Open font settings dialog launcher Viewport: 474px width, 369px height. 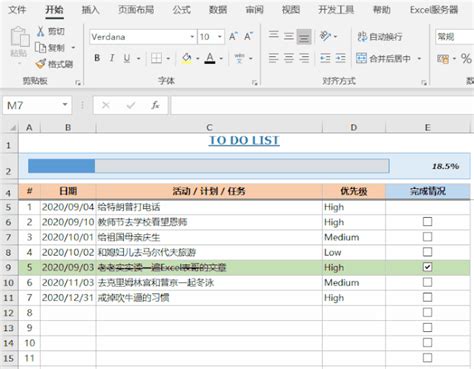(255, 83)
